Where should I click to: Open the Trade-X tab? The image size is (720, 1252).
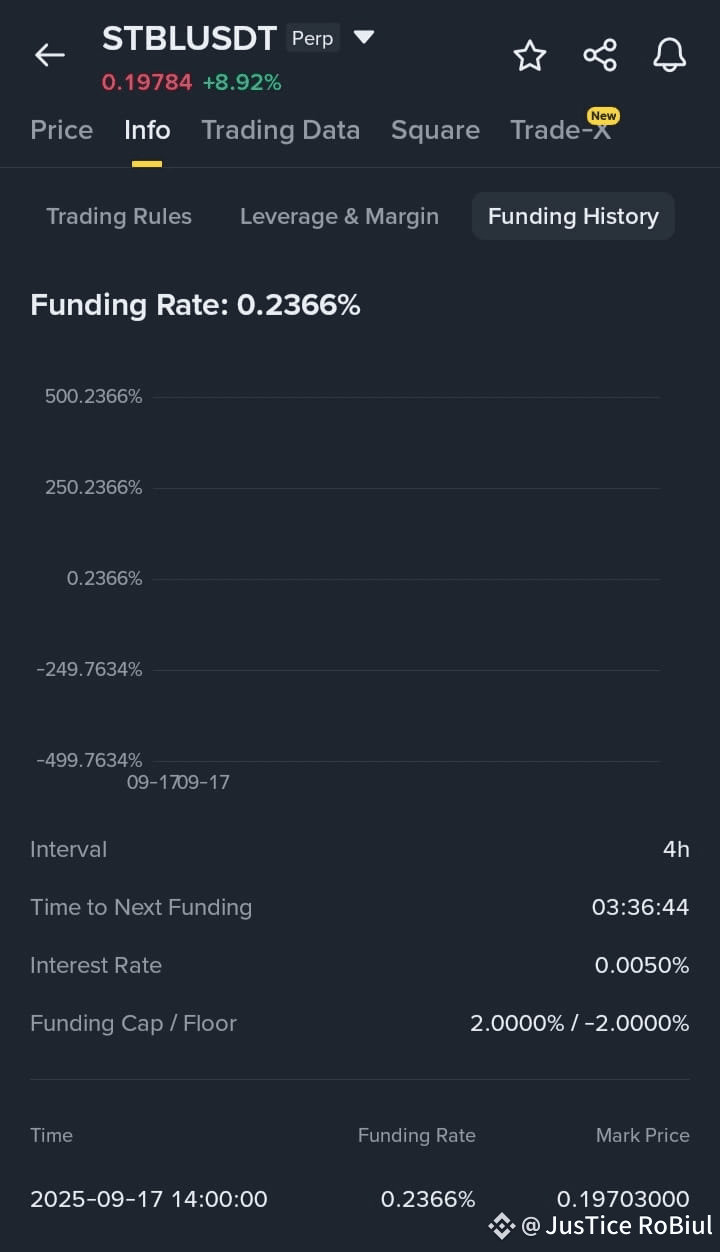click(560, 130)
